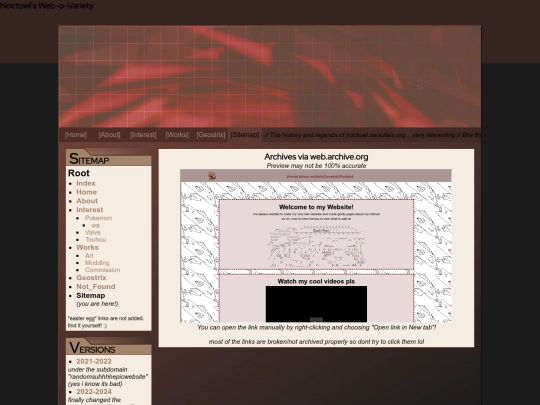Open Geostrix link in sitemap list
Image resolution: width=540 pixels, height=405 pixels.
click(x=91, y=278)
